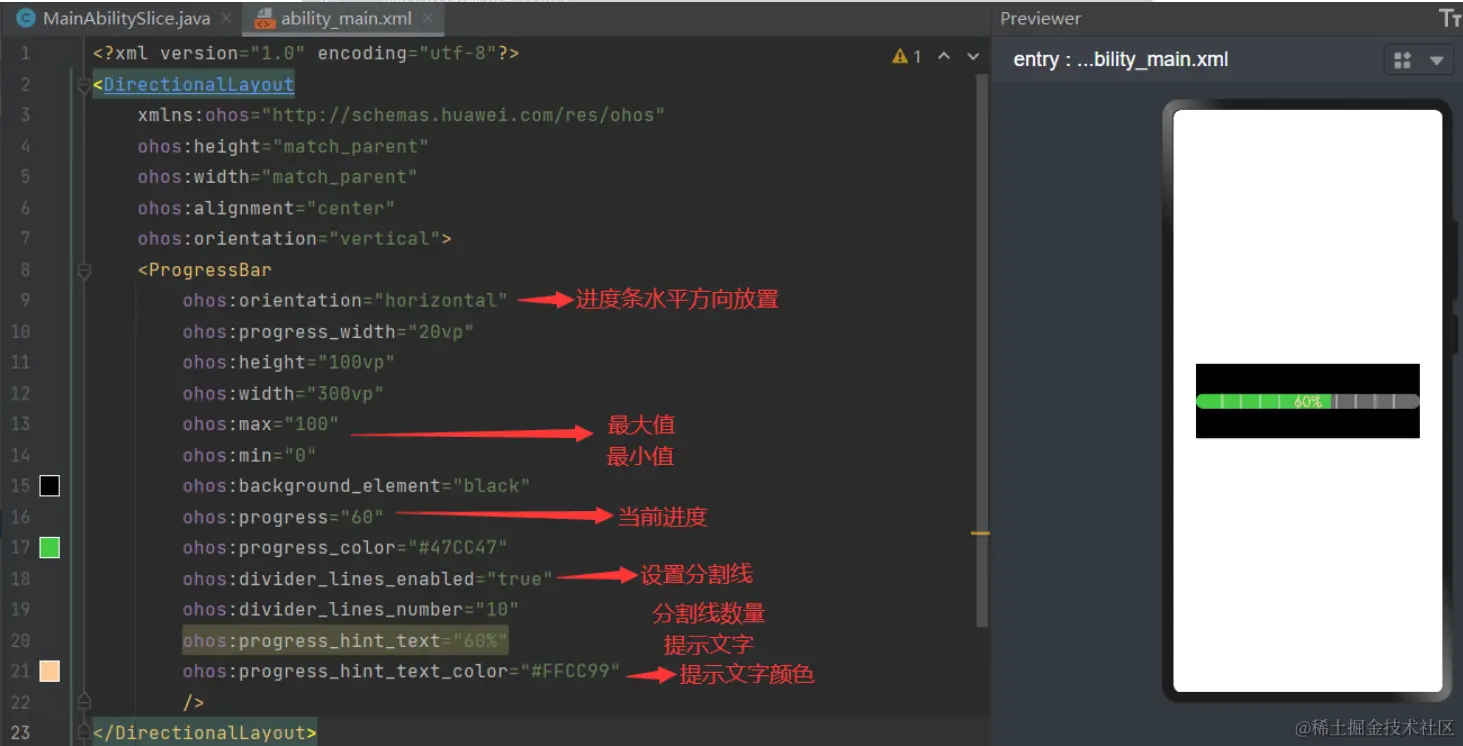
Task: Click ohos:divider_lines_number="10" attribute
Action: tap(350, 609)
